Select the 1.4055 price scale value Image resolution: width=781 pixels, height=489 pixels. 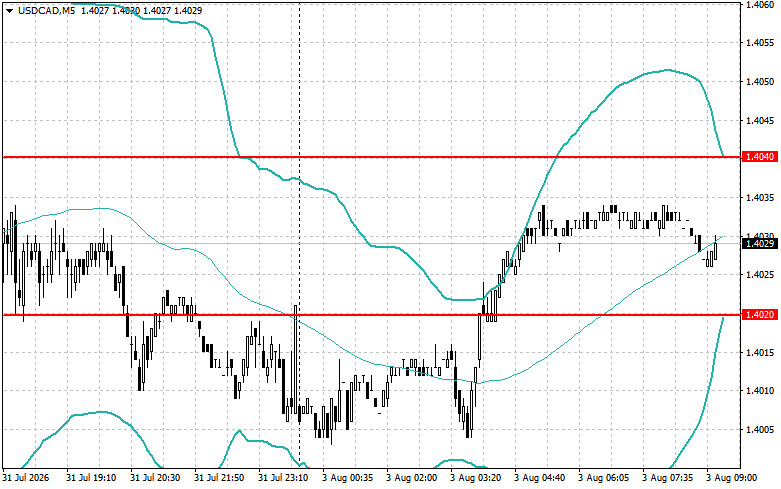760,43
